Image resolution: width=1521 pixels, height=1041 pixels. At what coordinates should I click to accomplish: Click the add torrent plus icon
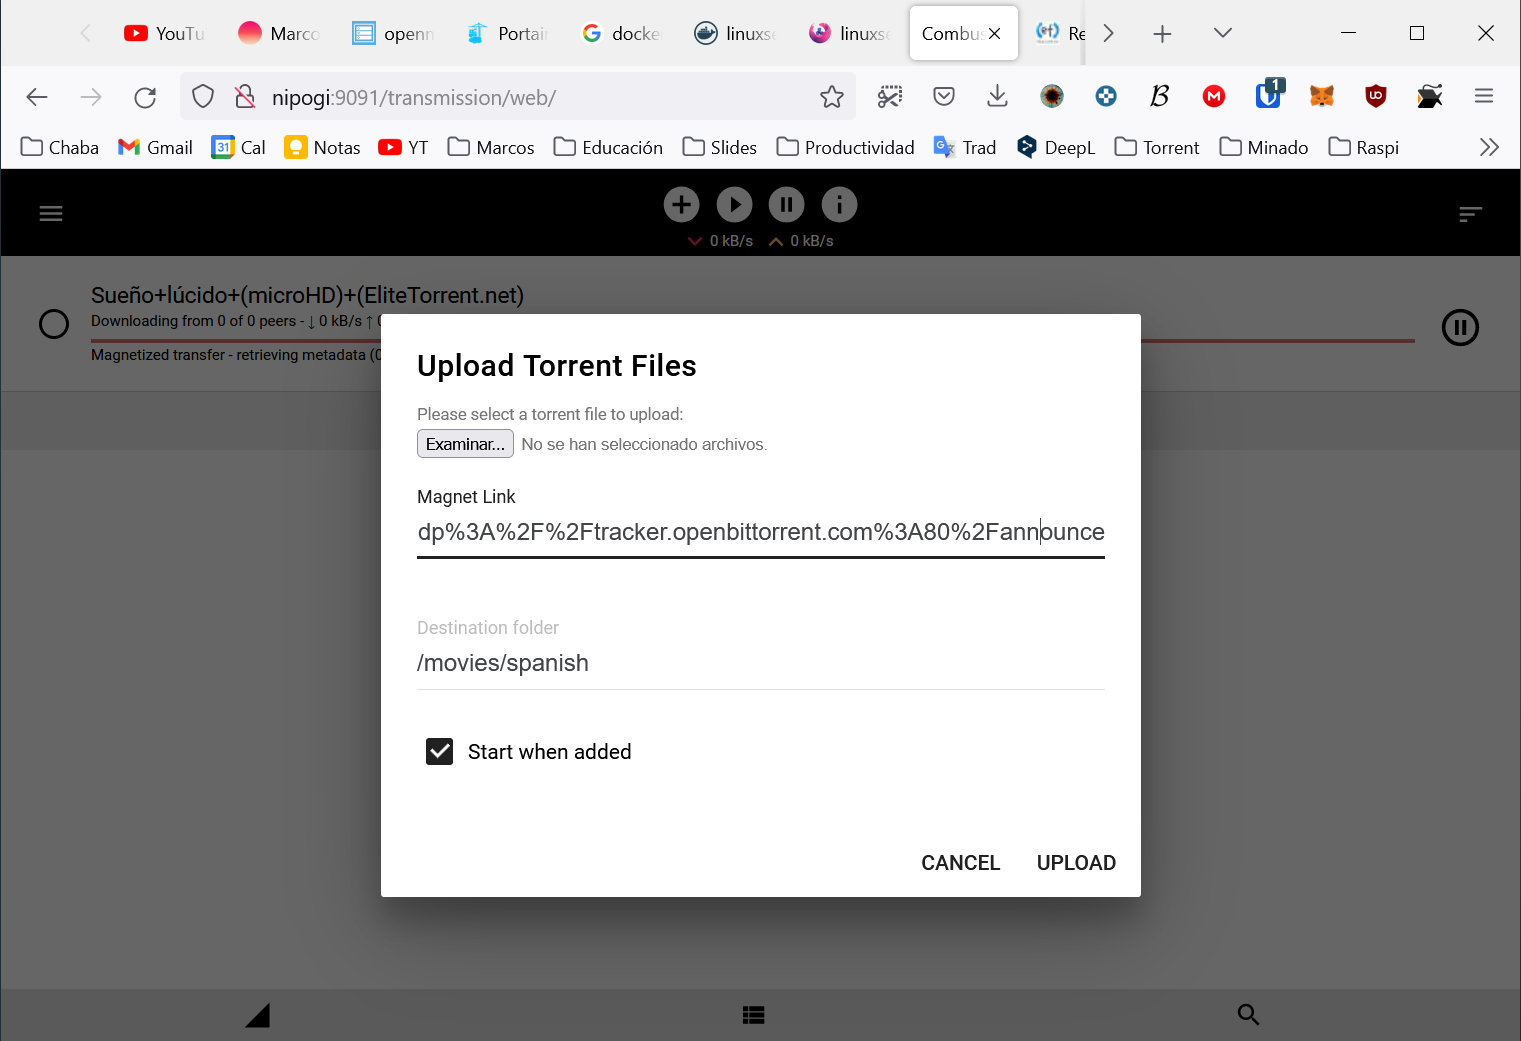pyautogui.click(x=681, y=205)
